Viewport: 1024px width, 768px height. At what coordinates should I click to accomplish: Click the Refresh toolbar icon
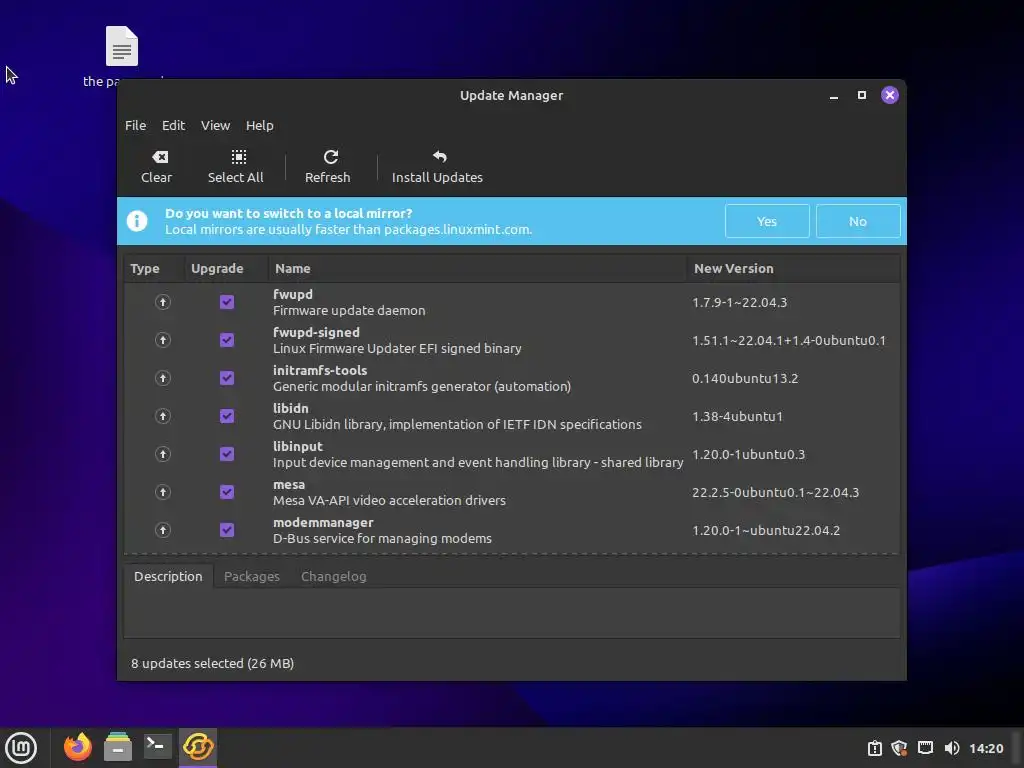(x=330, y=157)
